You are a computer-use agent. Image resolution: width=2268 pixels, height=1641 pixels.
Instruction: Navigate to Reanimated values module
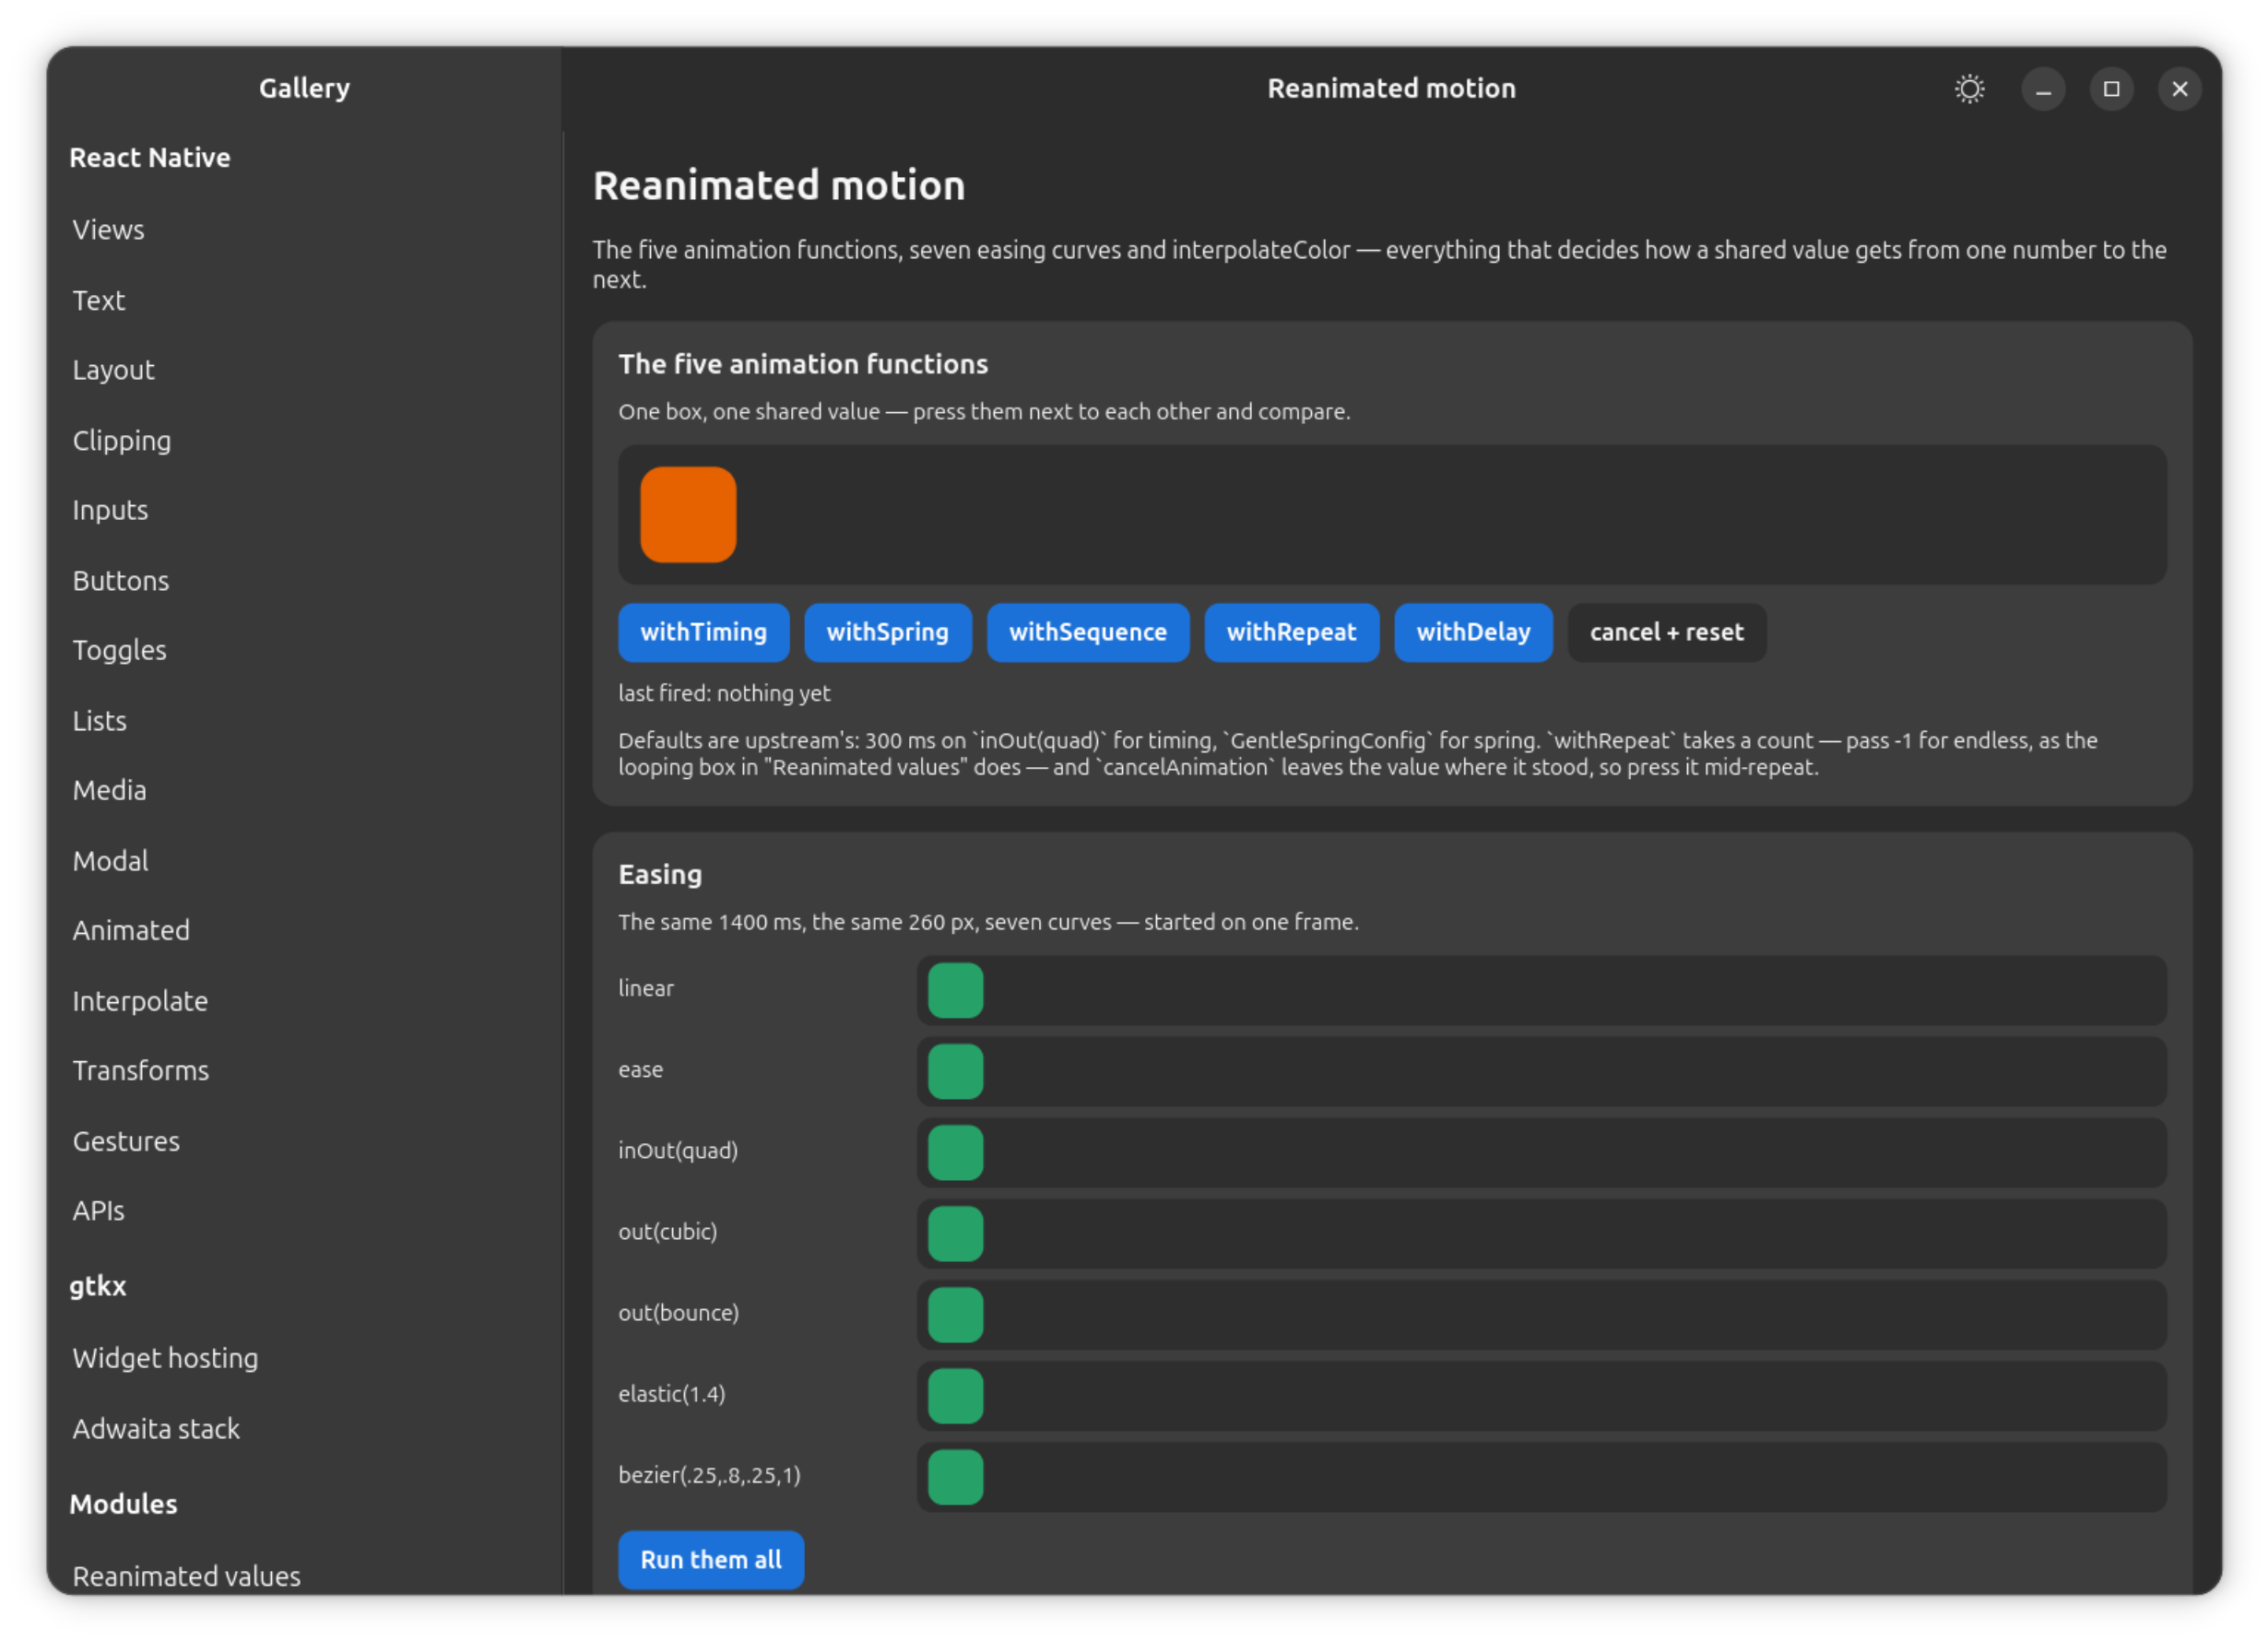coord(186,1575)
